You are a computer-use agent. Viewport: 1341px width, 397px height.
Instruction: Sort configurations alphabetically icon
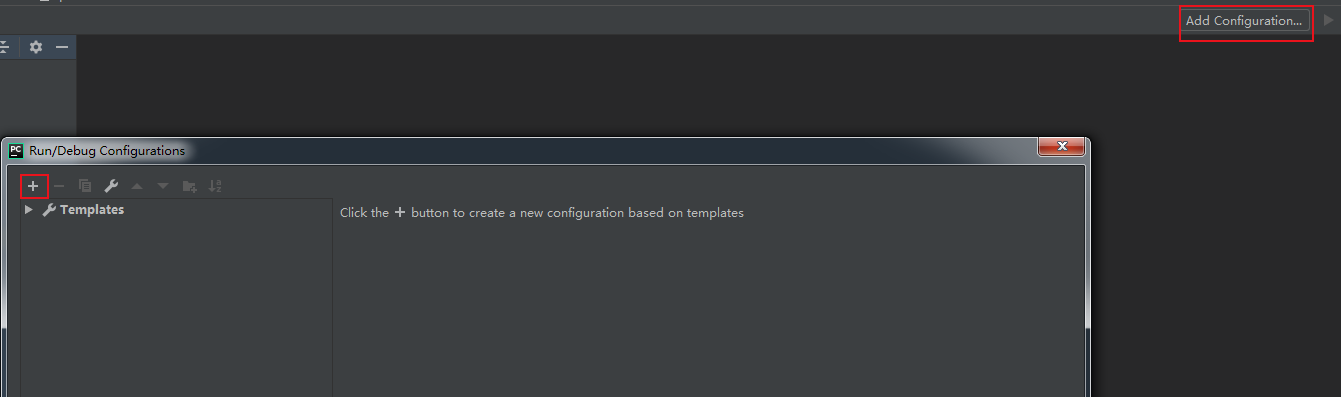(215, 186)
